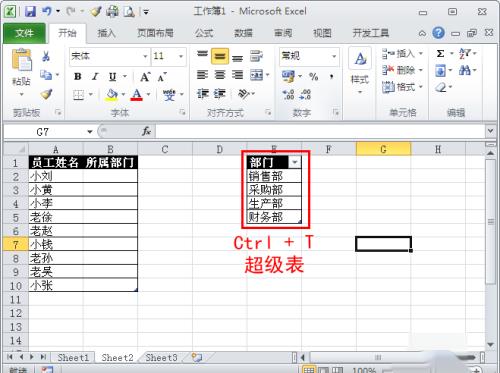This screenshot has width=500, height=373.
Task: Switch to the Sheet1 worksheet tab
Action: pos(73,358)
